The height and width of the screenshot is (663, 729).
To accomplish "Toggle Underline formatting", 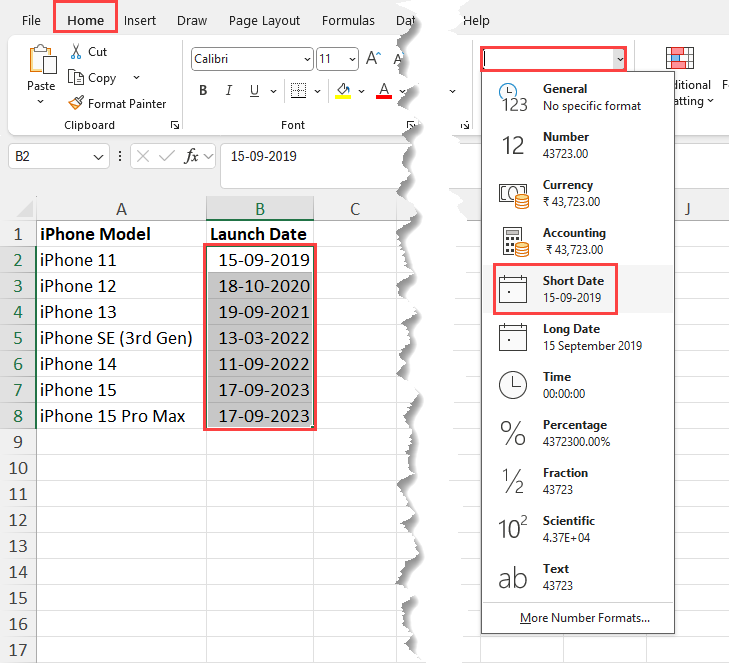I will (x=254, y=90).
